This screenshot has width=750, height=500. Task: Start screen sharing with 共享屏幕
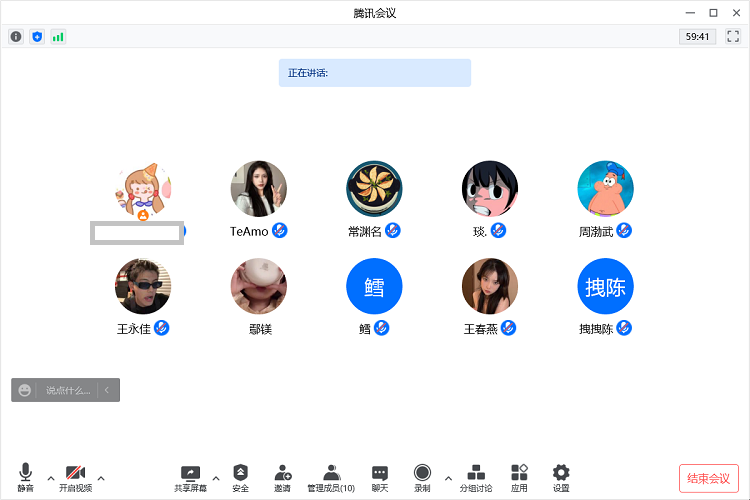(190, 478)
